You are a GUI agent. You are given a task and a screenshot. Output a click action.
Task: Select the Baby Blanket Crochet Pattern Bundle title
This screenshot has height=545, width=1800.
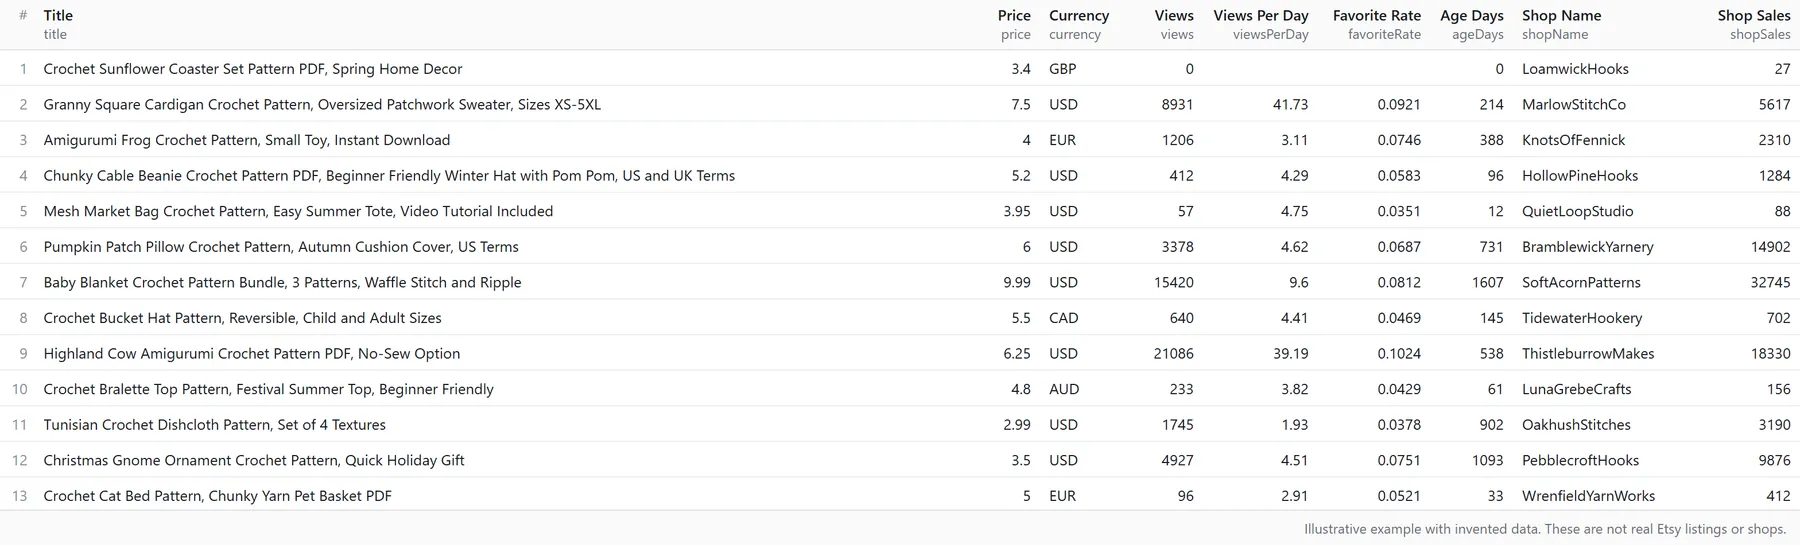[282, 282]
